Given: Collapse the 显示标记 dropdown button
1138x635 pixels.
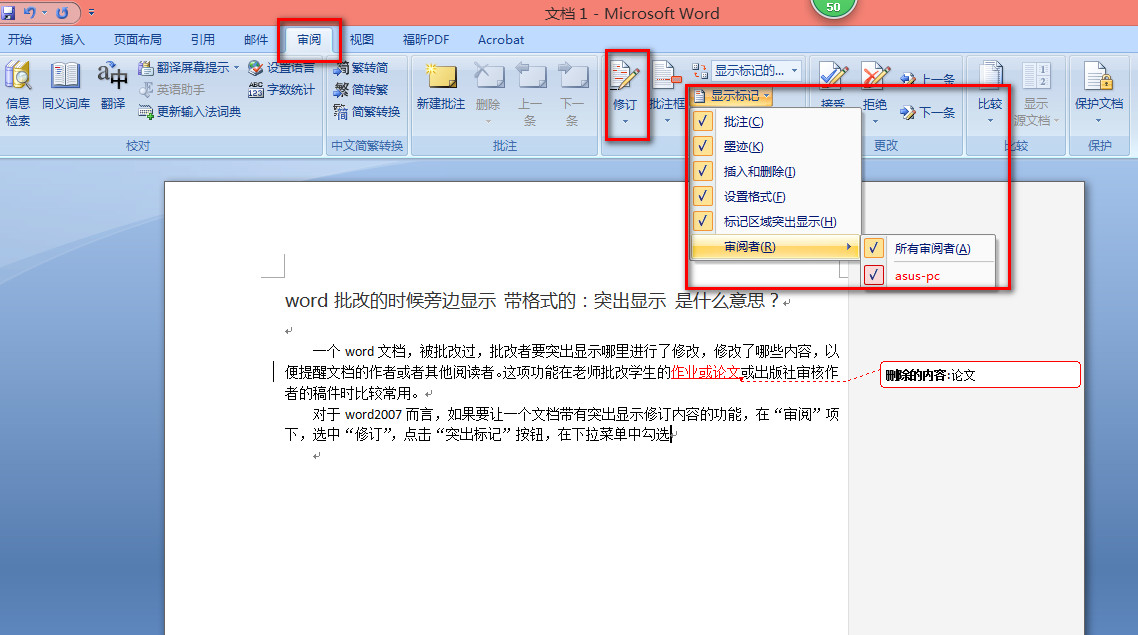Looking at the screenshot, I should (x=732, y=96).
